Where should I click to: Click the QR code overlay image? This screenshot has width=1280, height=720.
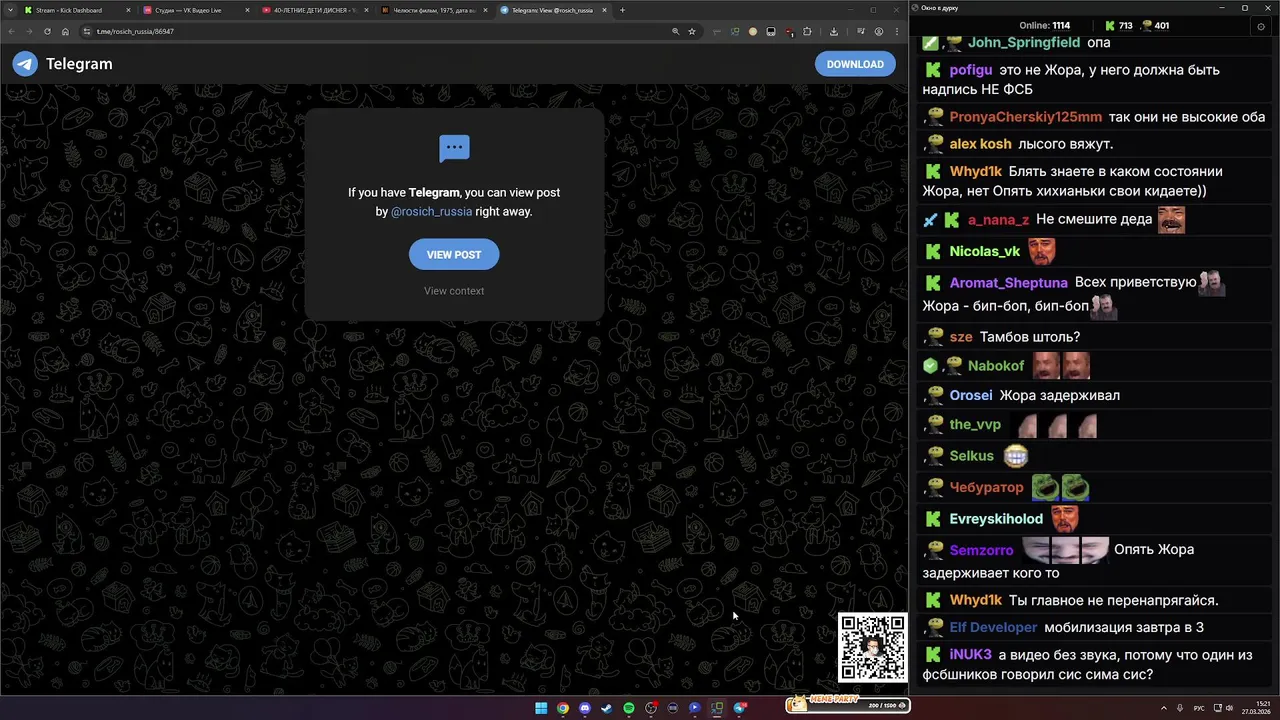(873, 648)
